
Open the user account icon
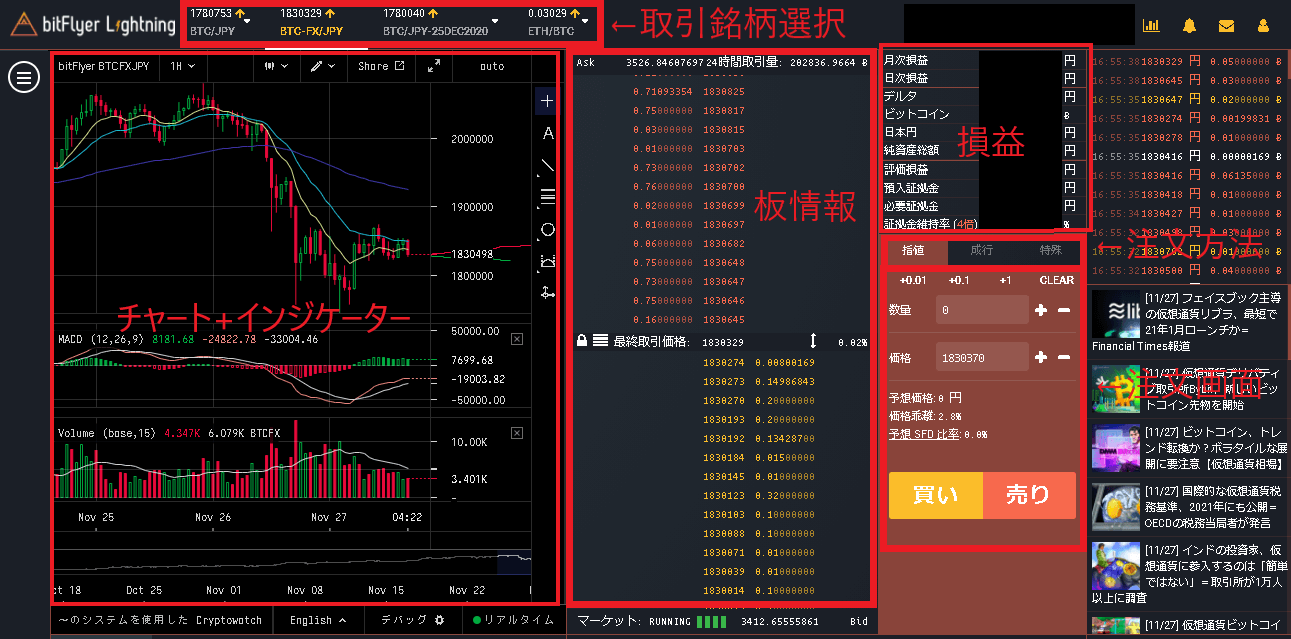coord(1263,25)
